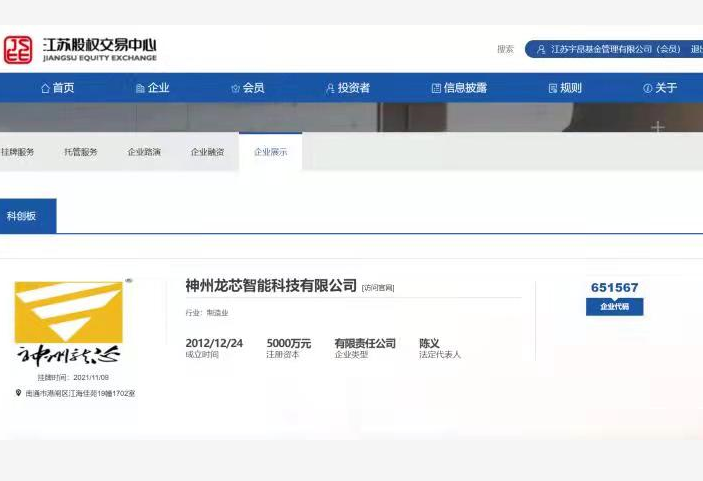The width and height of the screenshot is (703, 481).
Task: Switch to the 挂牌服务 tab
Action: tap(17, 152)
